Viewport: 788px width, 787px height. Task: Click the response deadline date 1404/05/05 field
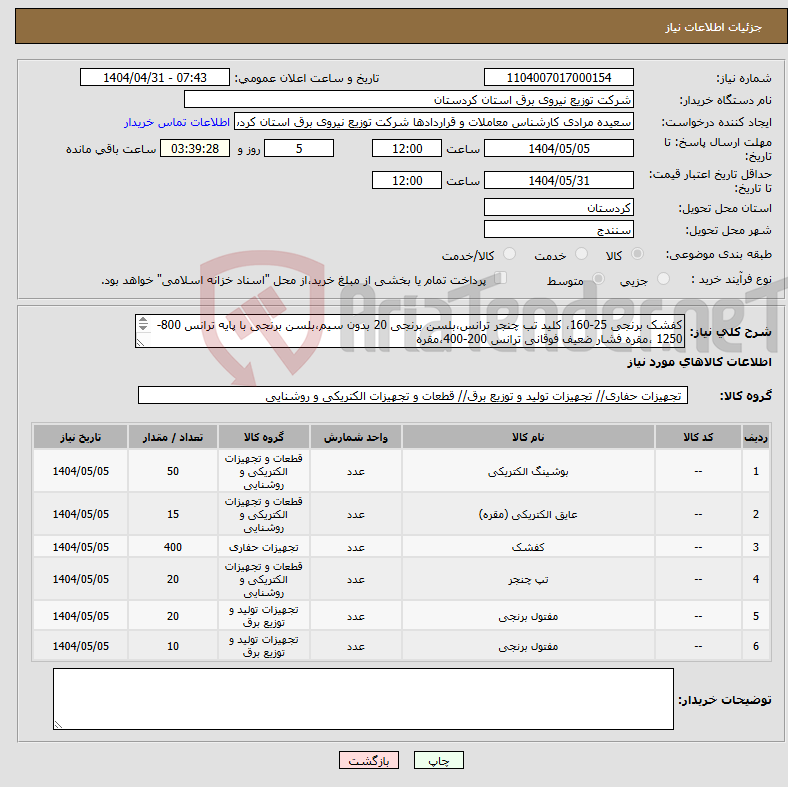point(558,148)
